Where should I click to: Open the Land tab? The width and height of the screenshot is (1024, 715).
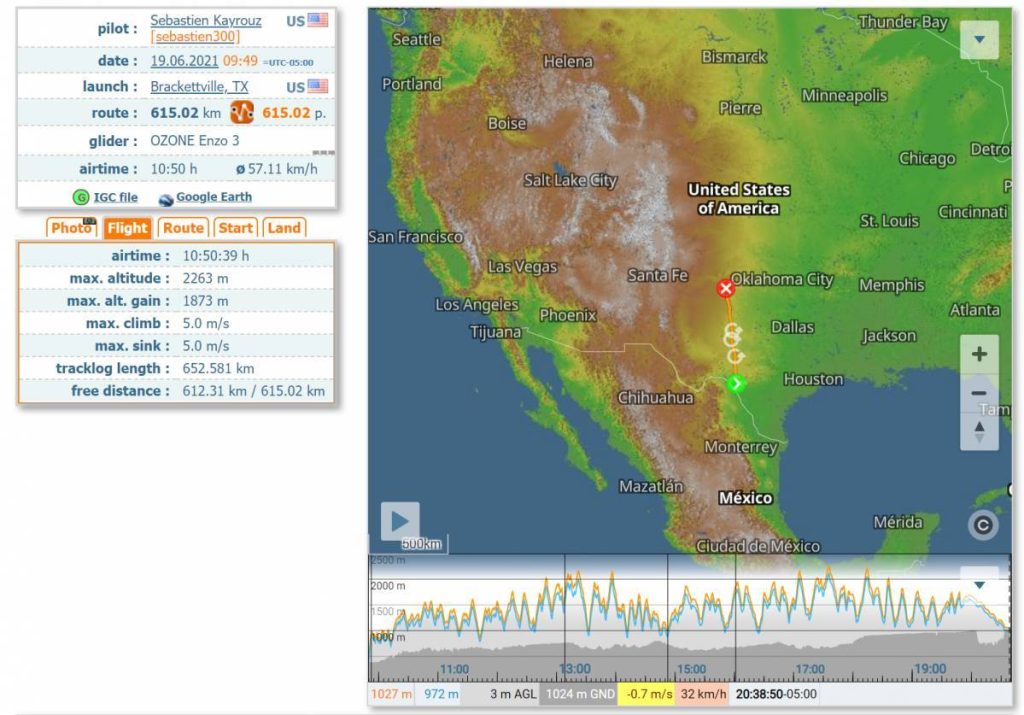tap(284, 228)
